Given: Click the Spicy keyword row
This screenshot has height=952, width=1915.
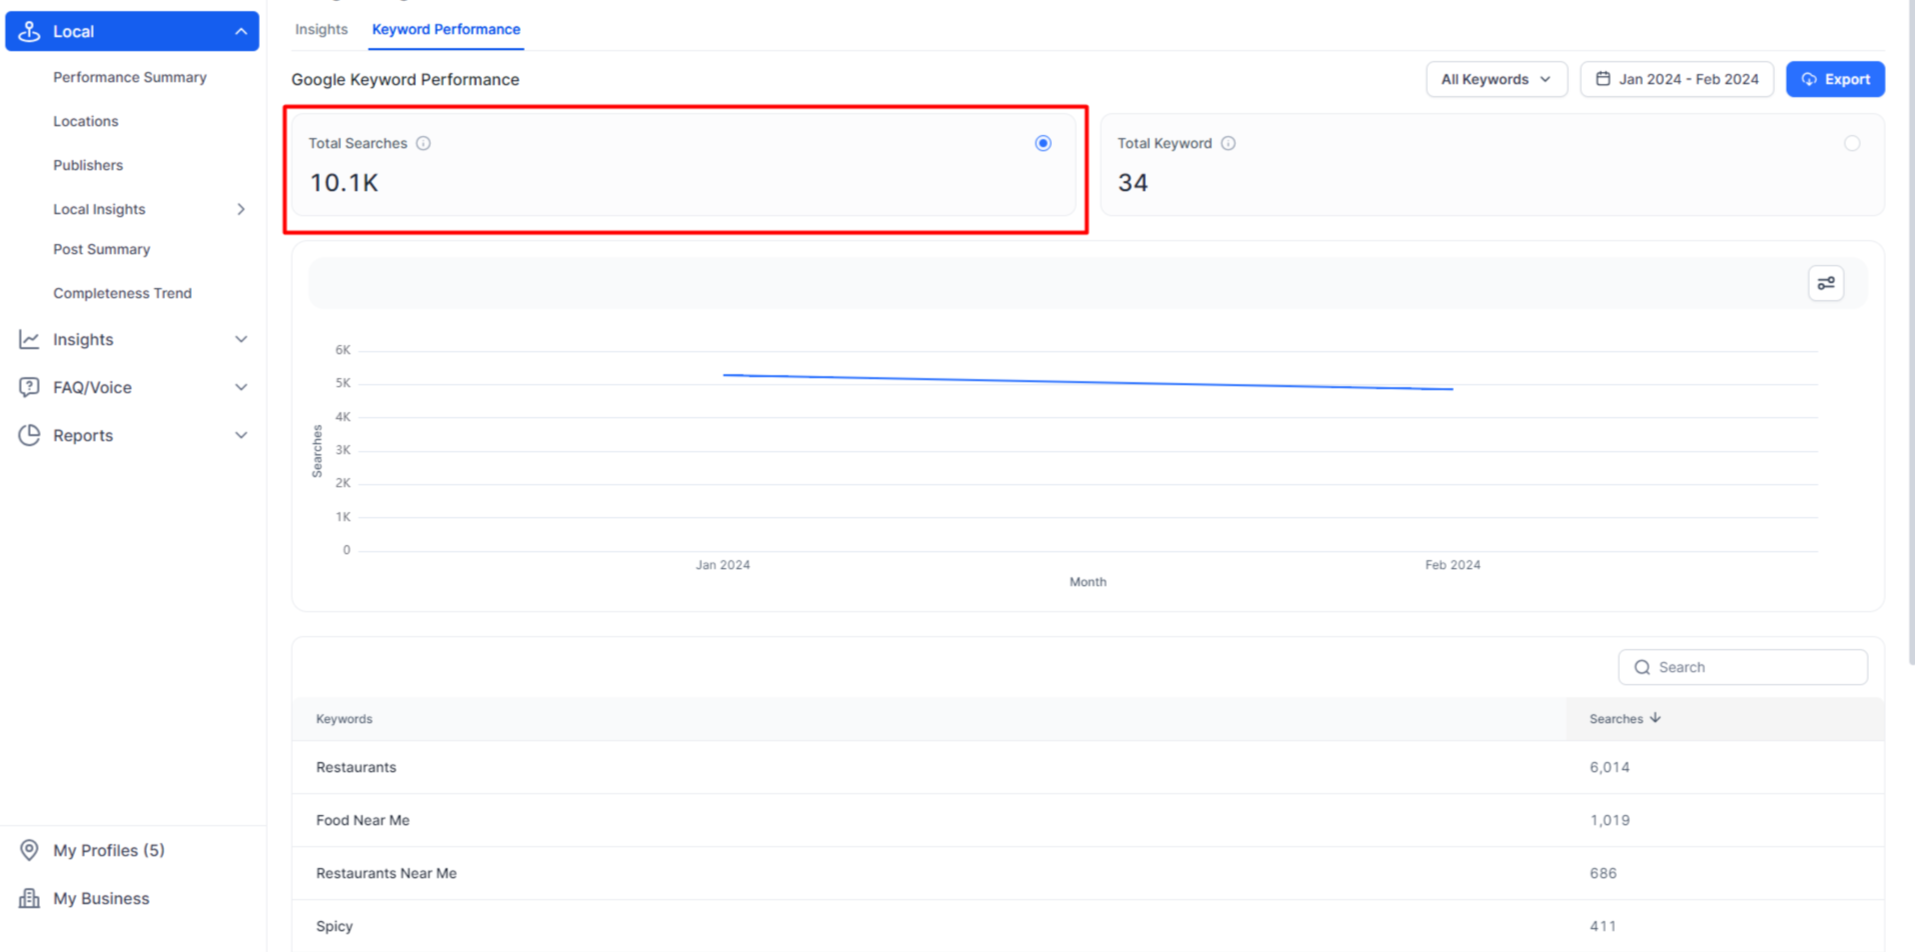Looking at the screenshot, I should (x=1088, y=926).
